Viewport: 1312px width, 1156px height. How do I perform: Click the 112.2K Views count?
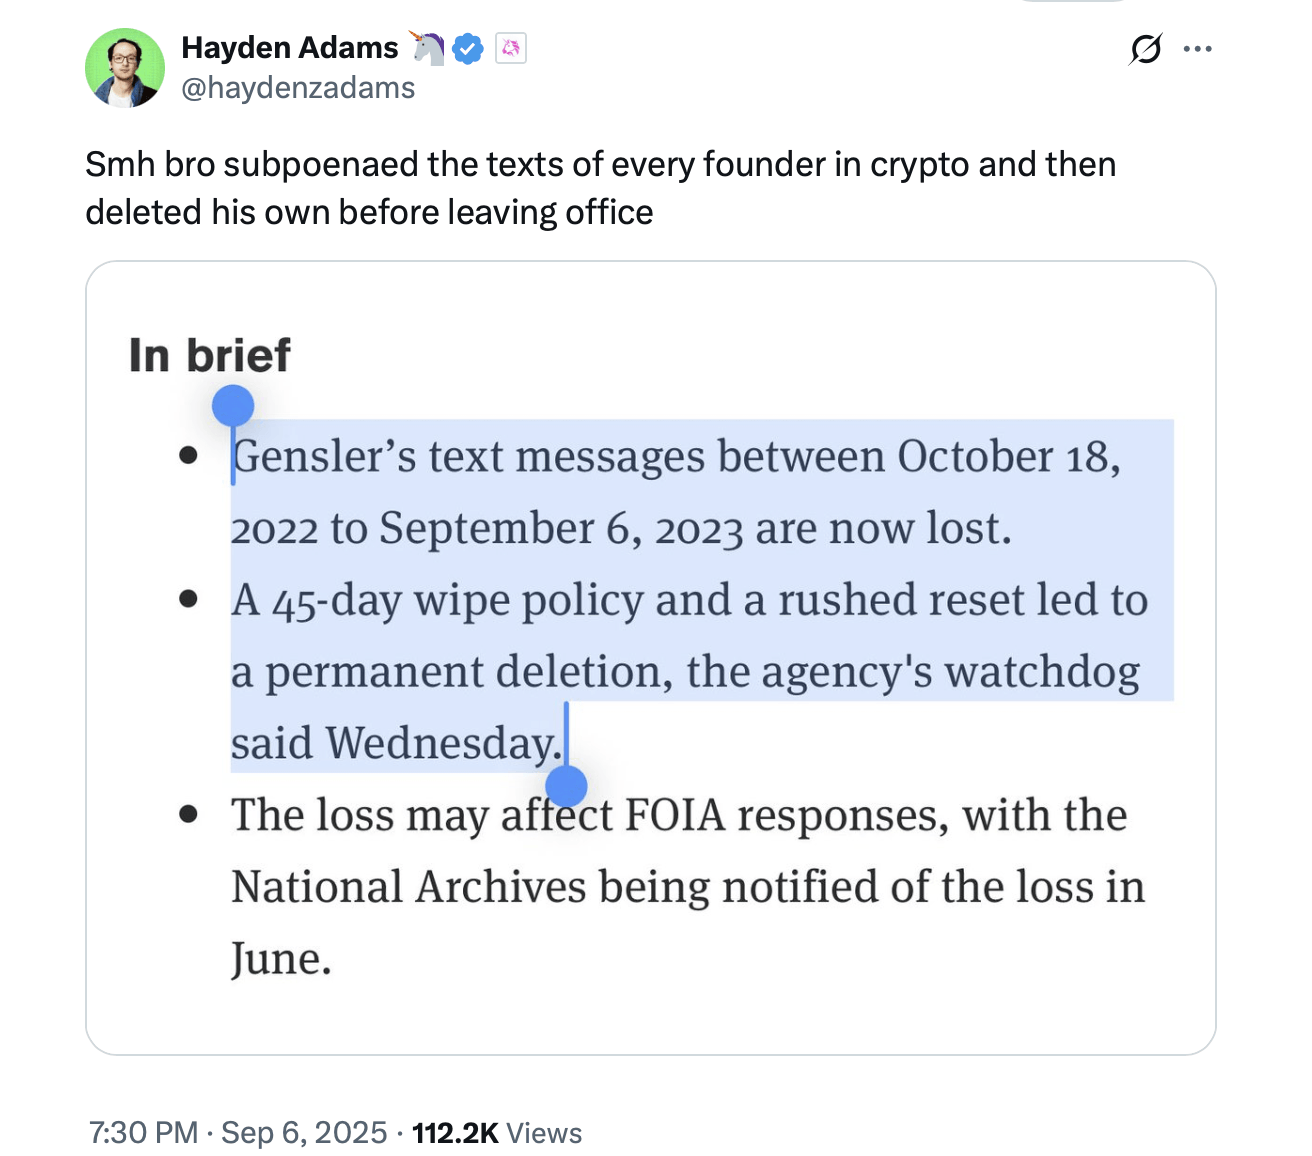coord(497,1132)
